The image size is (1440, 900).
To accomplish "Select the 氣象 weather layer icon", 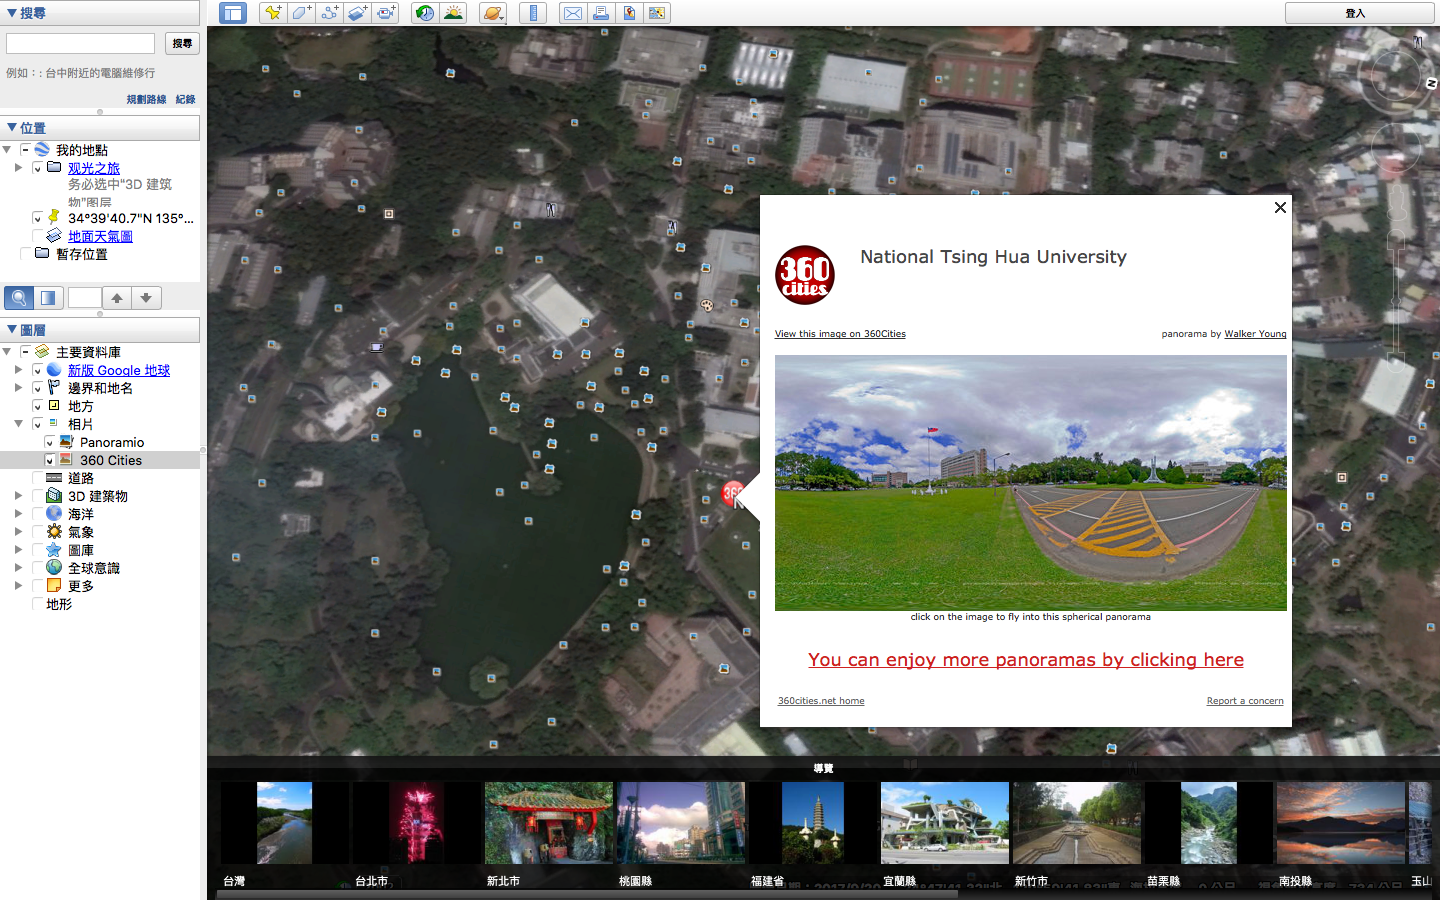I will [x=54, y=532].
